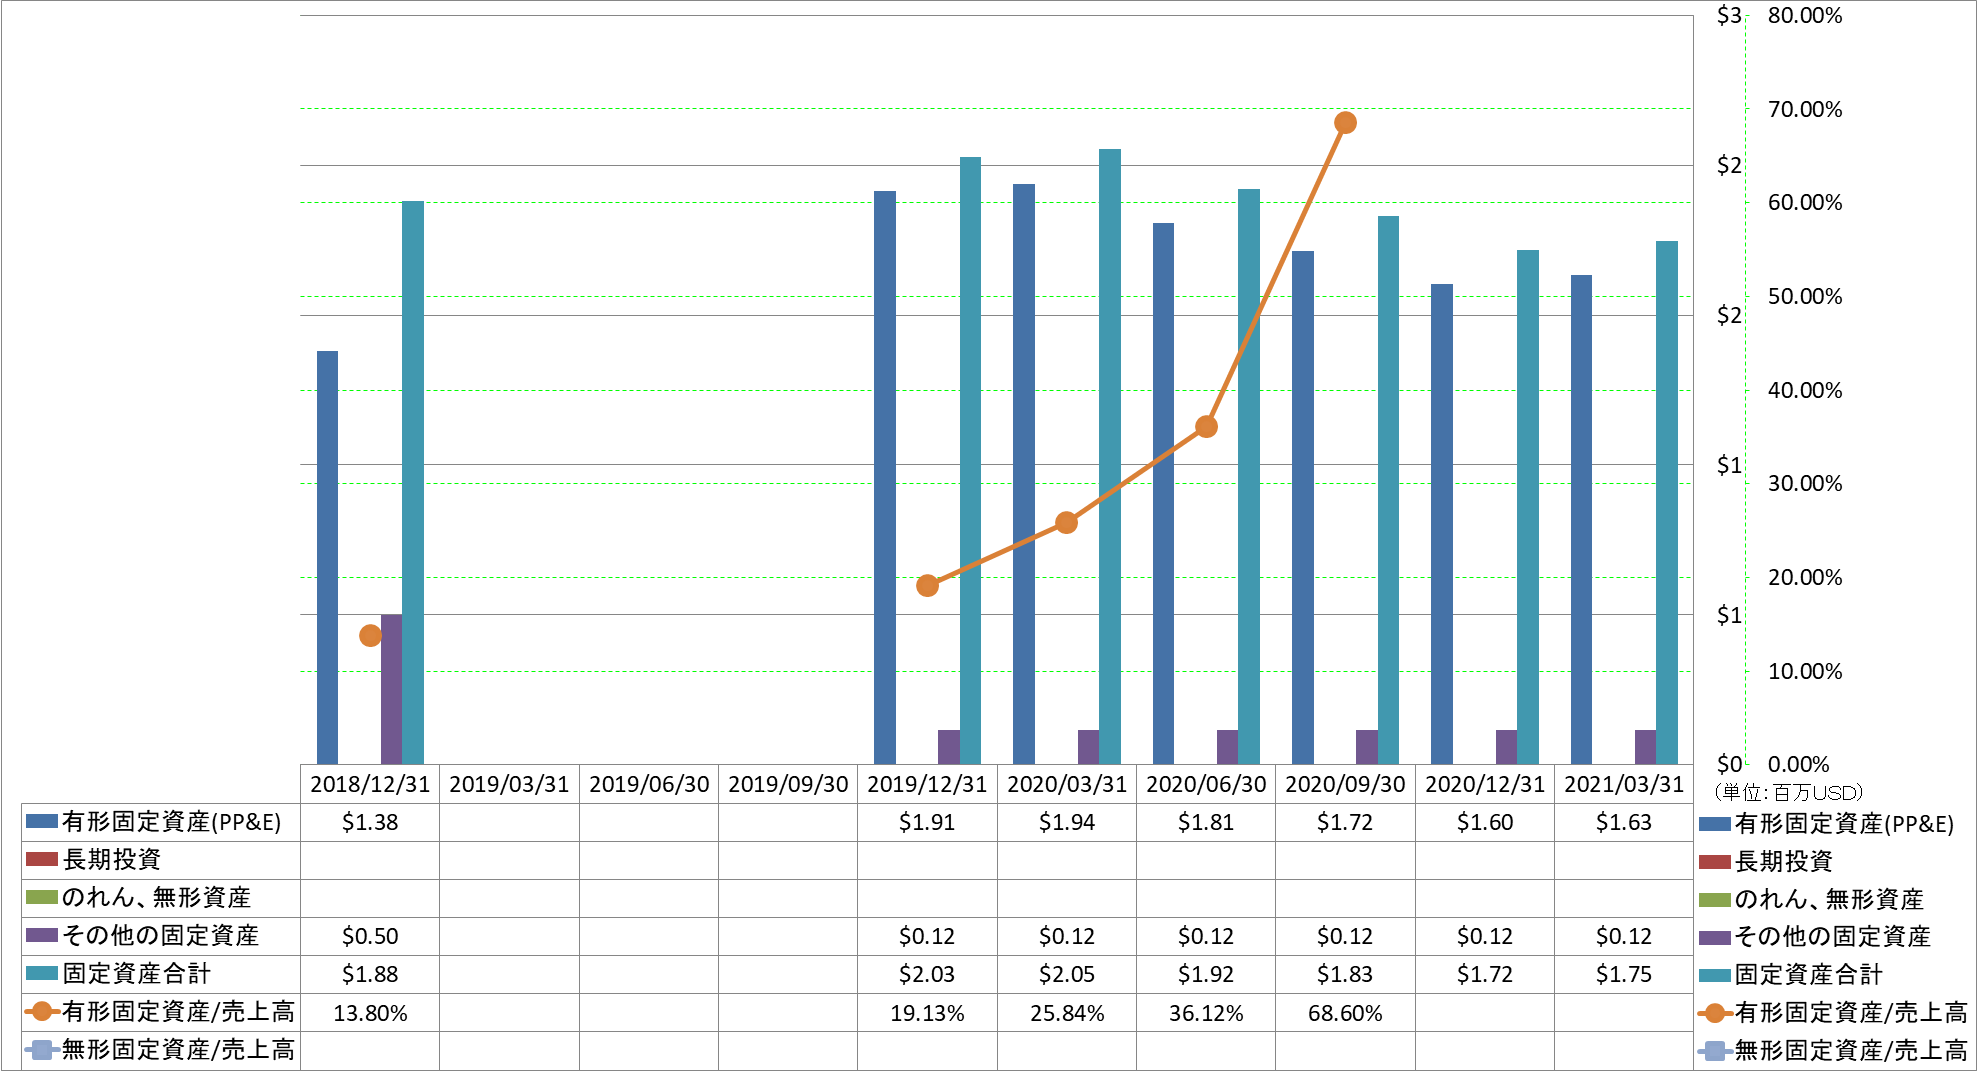Click the 68.60% orange line data point
The height and width of the screenshot is (1071, 1977).
click(1346, 123)
